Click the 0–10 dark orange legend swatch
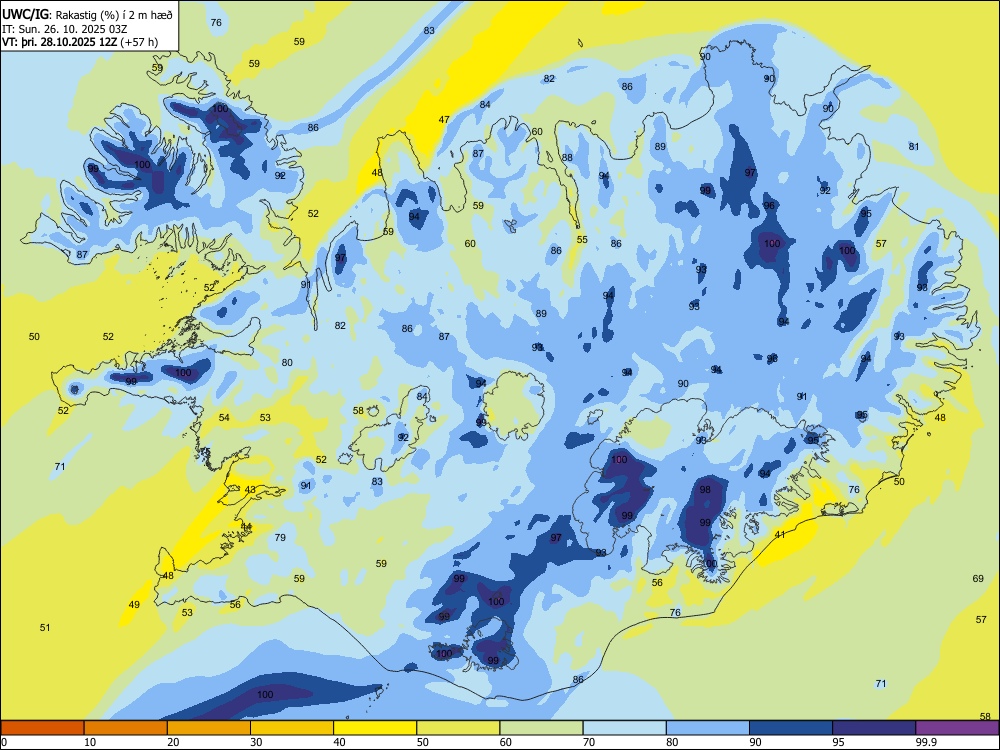Screen dimensions: 1000x750 click(x=42, y=728)
